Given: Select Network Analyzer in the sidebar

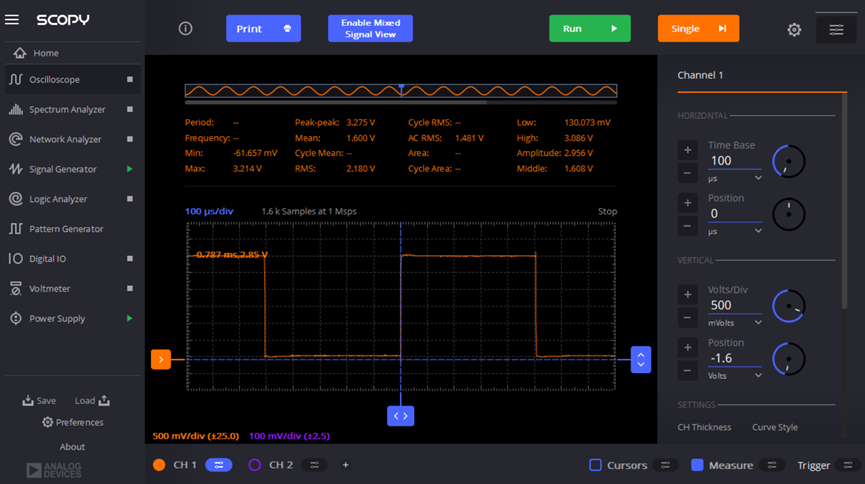Looking at the screenshot, I should 72,139.
